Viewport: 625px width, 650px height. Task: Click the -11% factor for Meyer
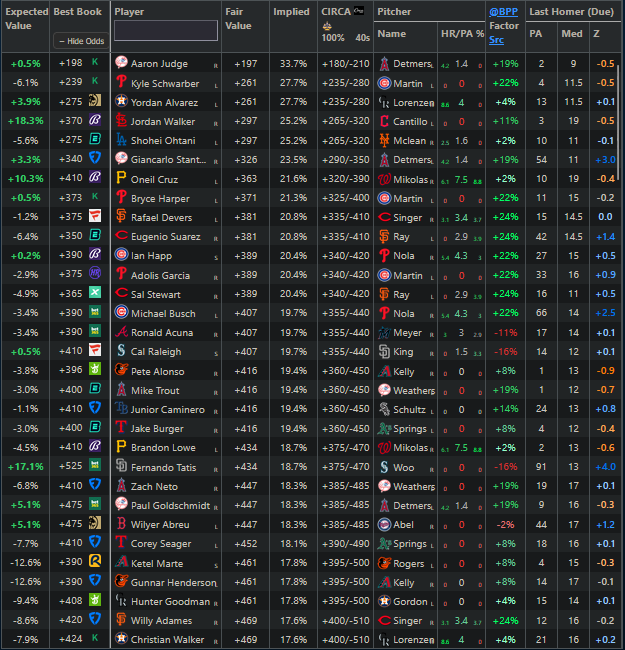[x=506, y=332]
